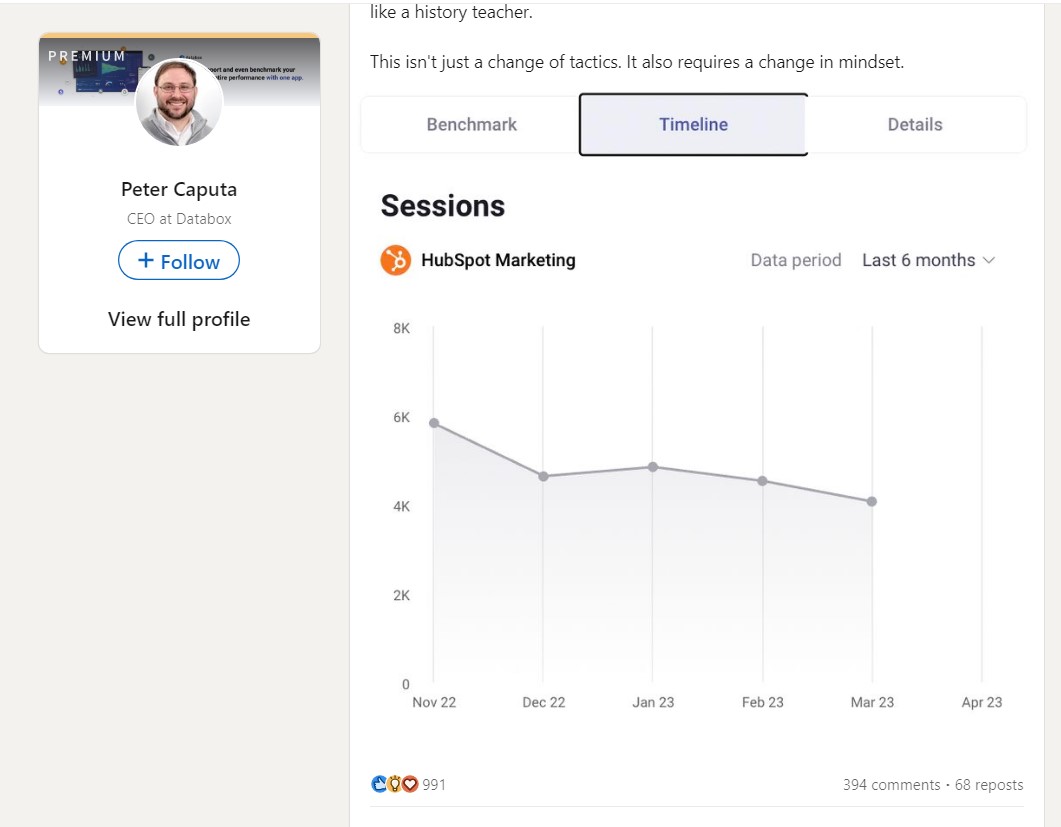
Task: Click the thumbs-up Like reaction icon
Action: pos(378,783)
